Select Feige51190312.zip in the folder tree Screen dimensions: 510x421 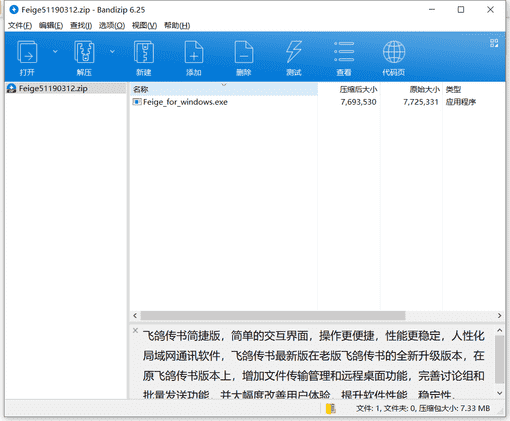click(x=66, y=88)
